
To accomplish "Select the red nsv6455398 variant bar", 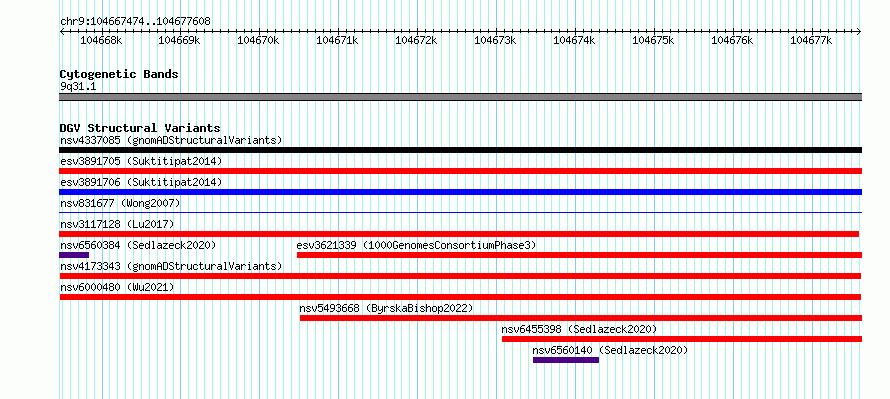I will point(682,339).
